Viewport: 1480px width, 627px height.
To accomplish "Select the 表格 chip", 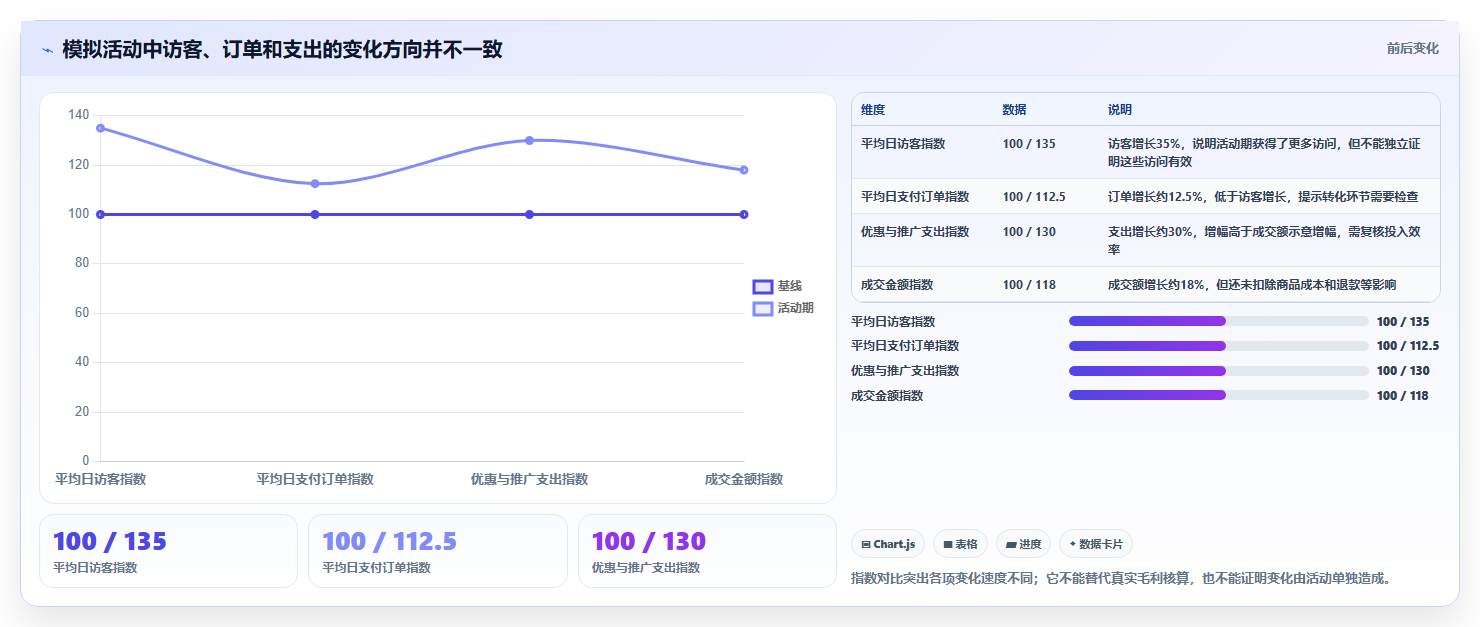I will point(960,544).
